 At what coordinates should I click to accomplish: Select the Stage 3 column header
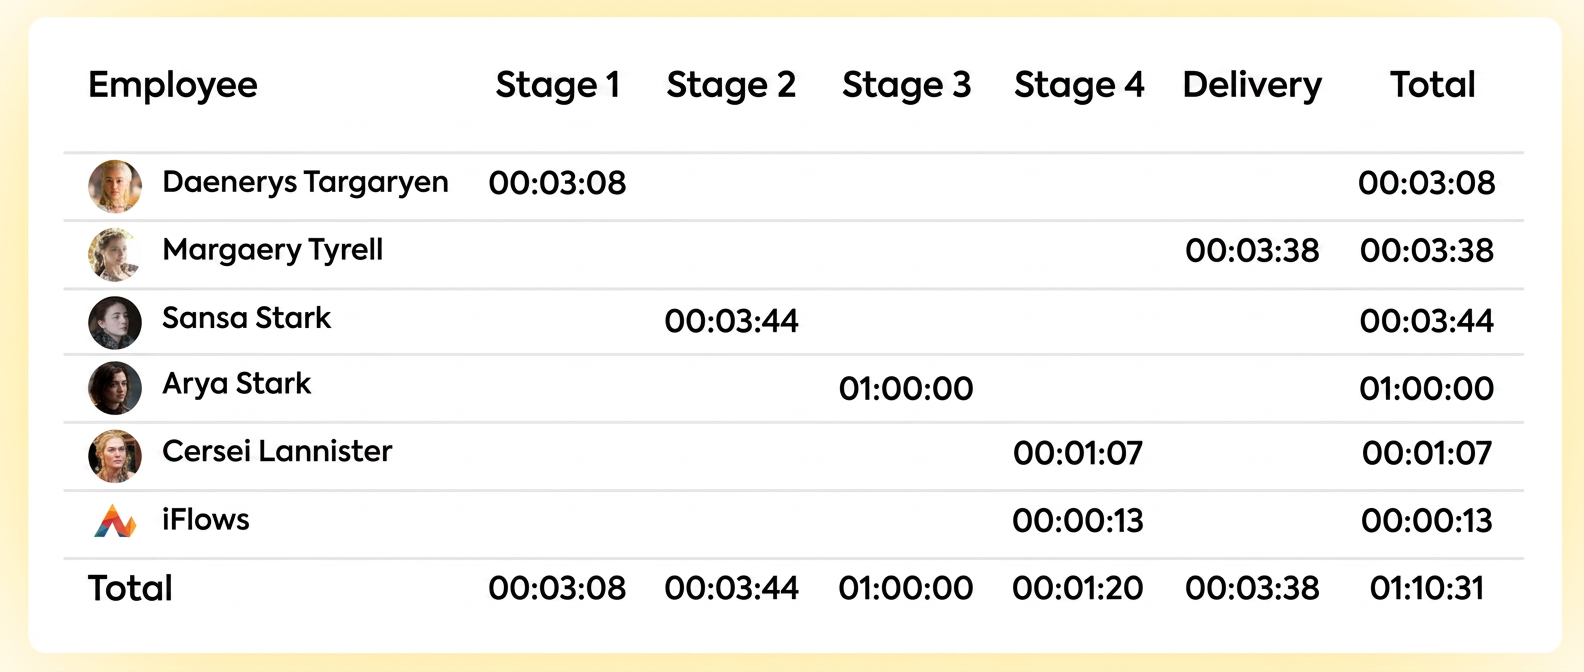coord(906,85)
